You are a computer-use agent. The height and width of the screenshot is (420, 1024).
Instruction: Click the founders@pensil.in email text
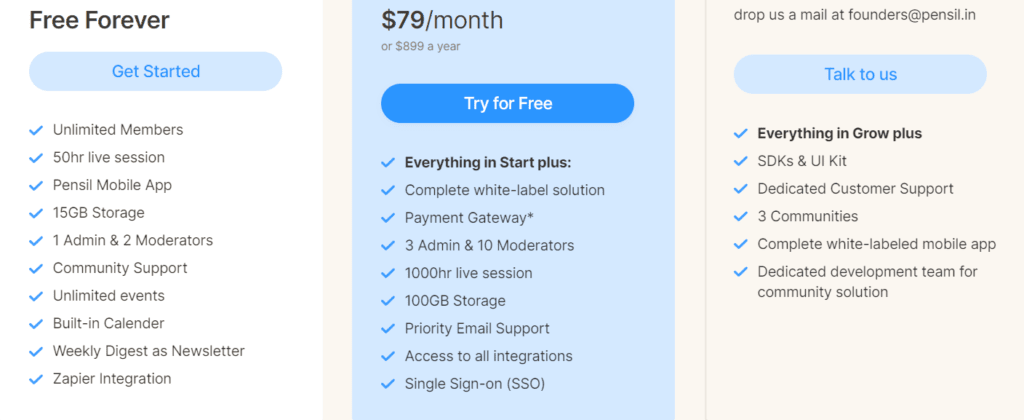[911, 15]
